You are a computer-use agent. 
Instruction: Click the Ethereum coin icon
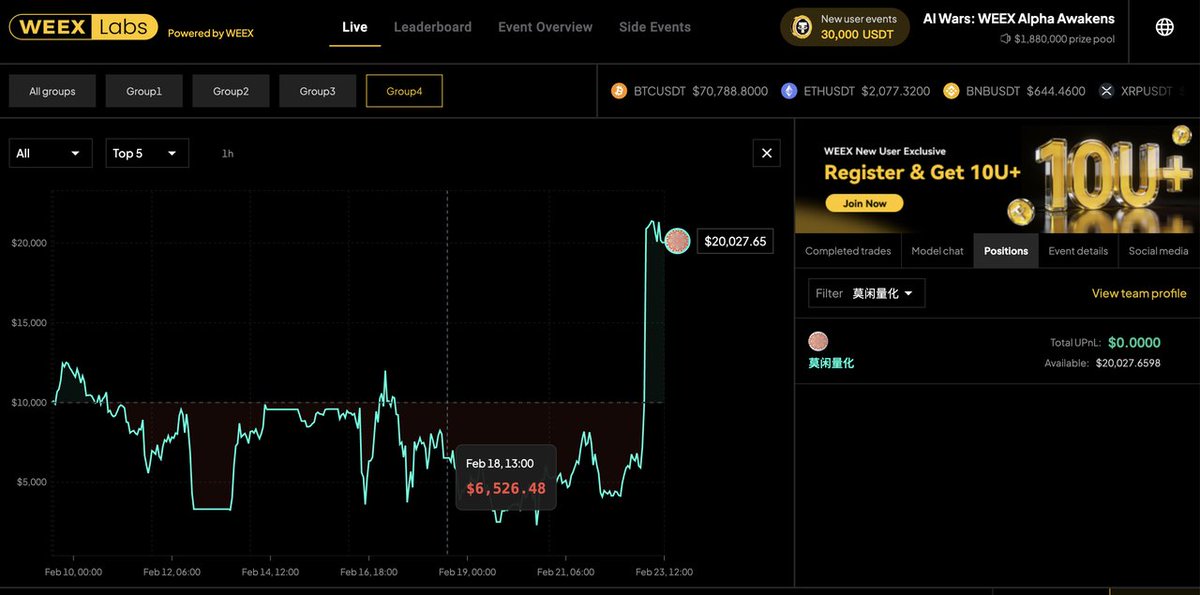789,91
